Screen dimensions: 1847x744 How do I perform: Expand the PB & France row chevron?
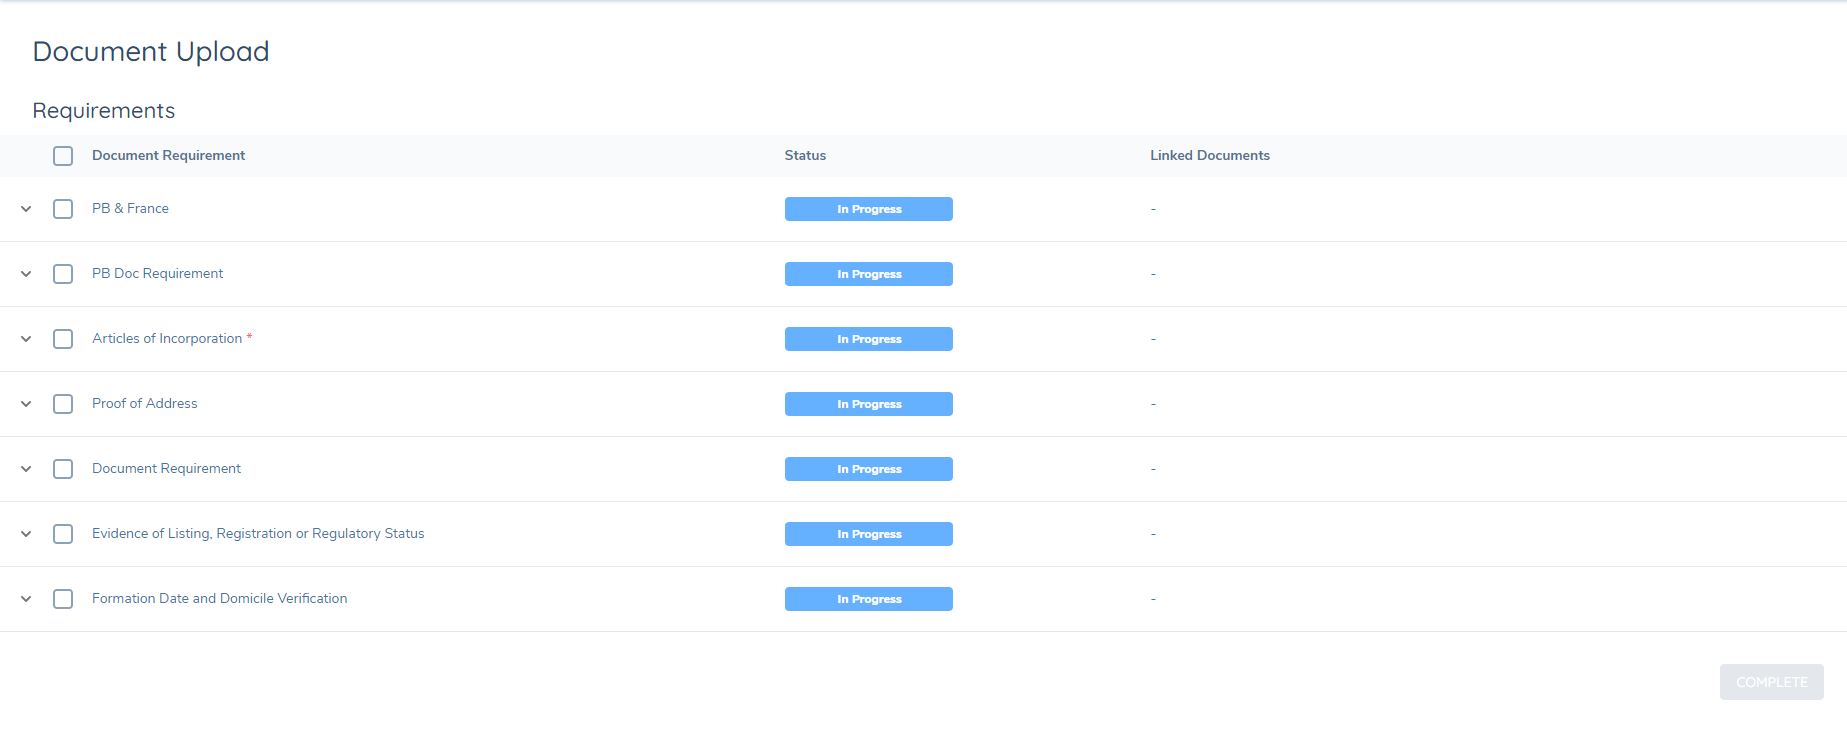tap(26, 209)
